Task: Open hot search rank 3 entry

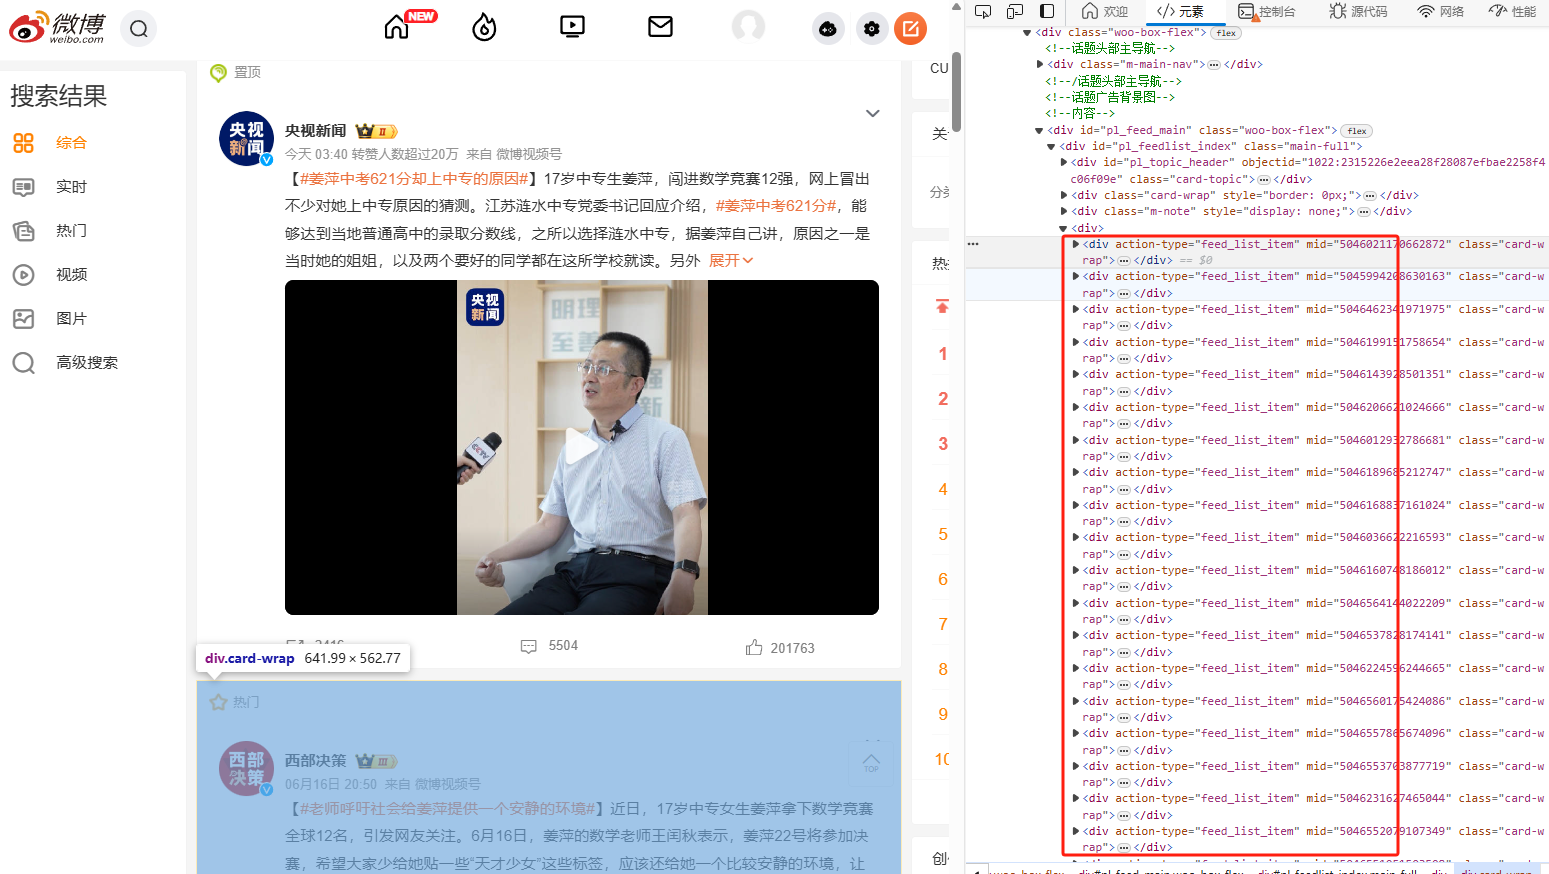Action: (x=942, y=444)
